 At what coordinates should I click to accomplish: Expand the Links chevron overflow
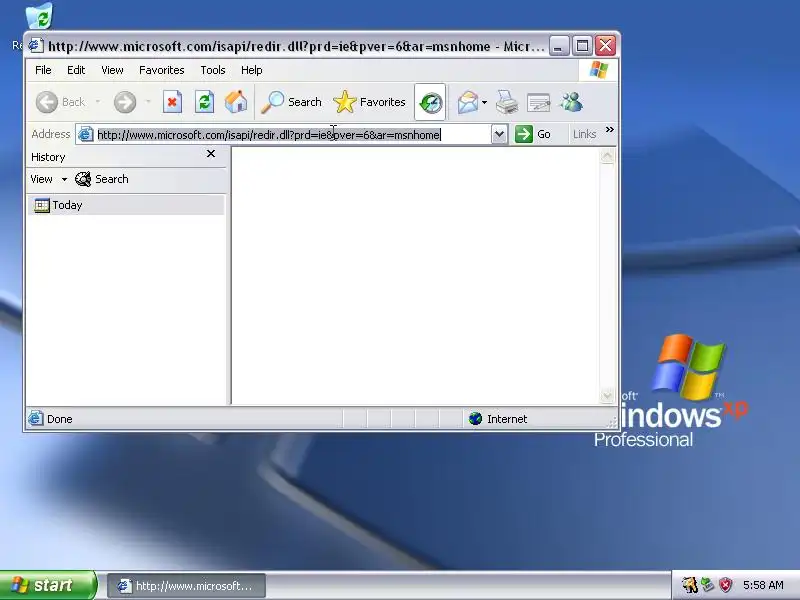click(x=610, y=130)
